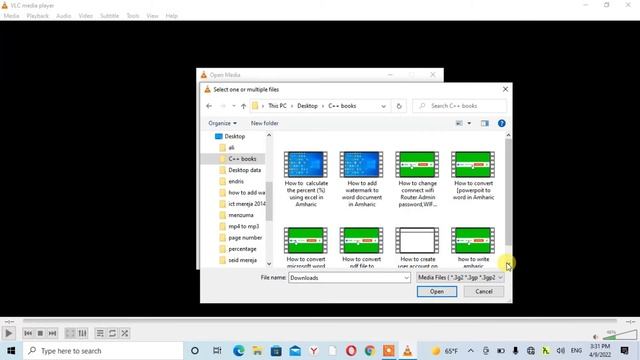This screenshot has width=640, height=360.
Task: Select How to create user account video
Action: [417, 247]
